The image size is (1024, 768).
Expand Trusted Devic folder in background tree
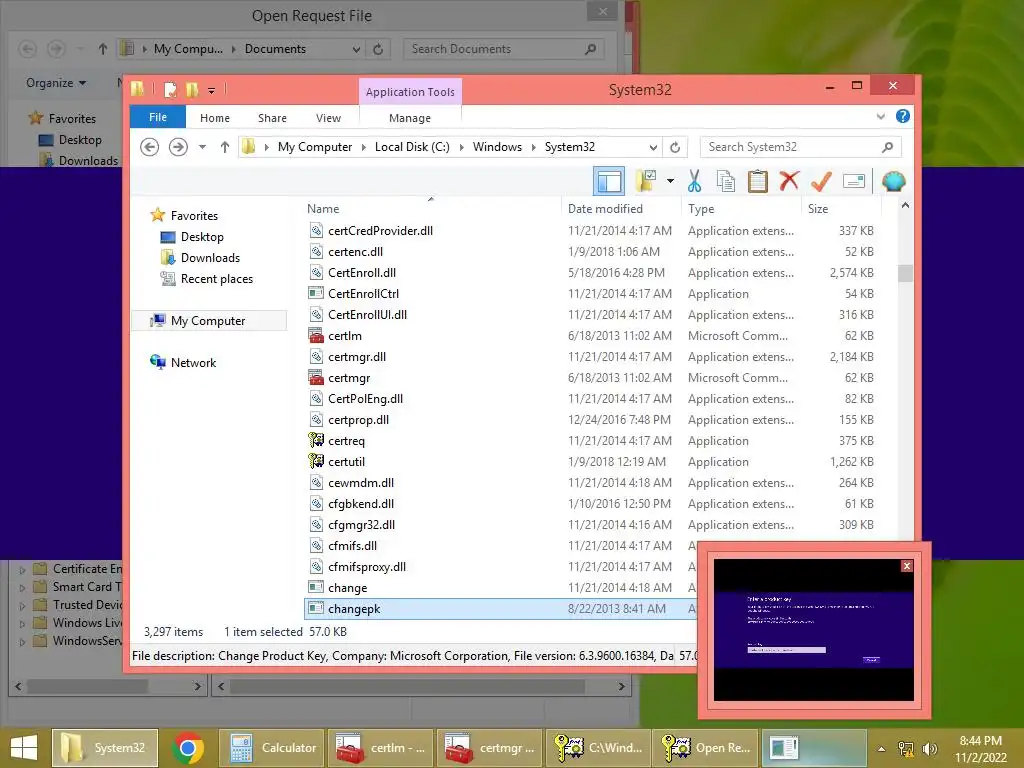[x=22, y=605]
